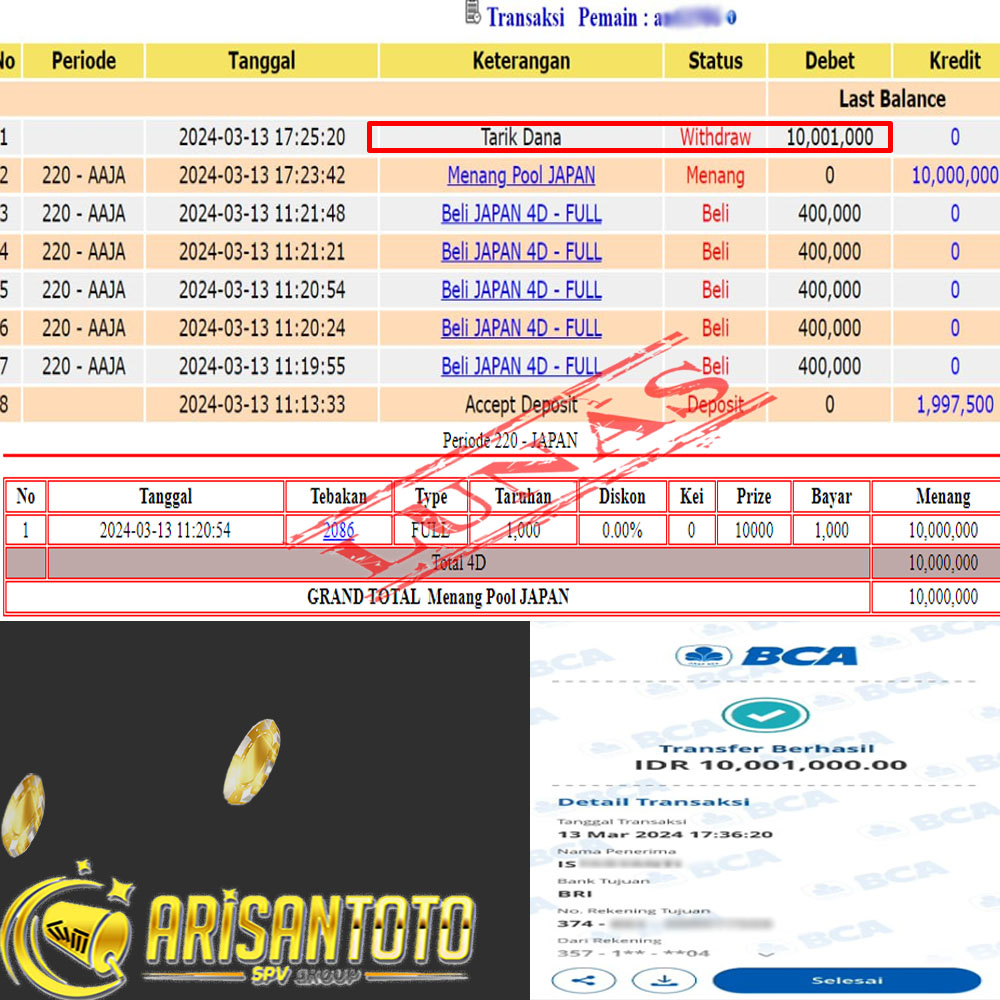1000x1000 pixels.
Task: Click the BCA logo
Action: pyautogui.click(x=766, y=655)
